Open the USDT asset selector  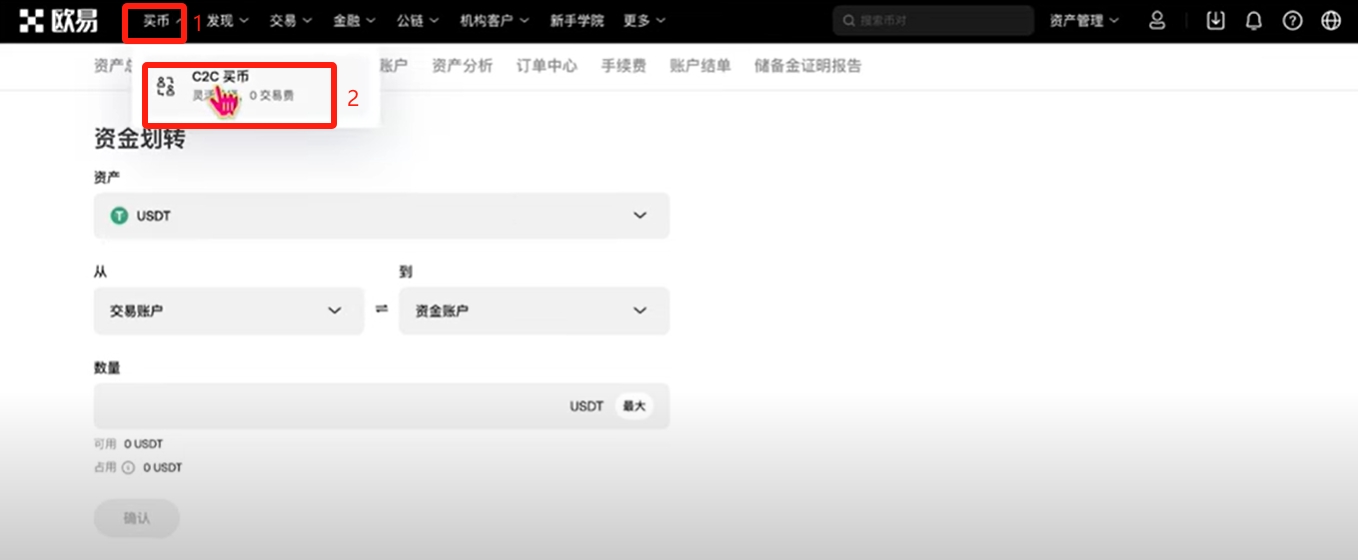pyautogui.click(x=381, y=215)
